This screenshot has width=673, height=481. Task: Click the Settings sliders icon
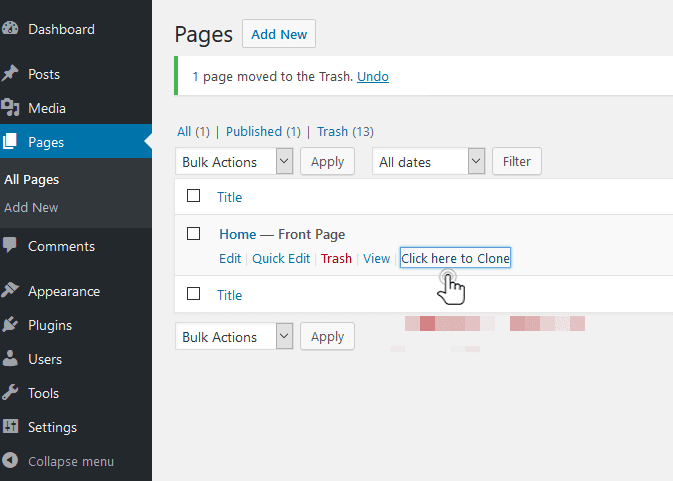10,426
